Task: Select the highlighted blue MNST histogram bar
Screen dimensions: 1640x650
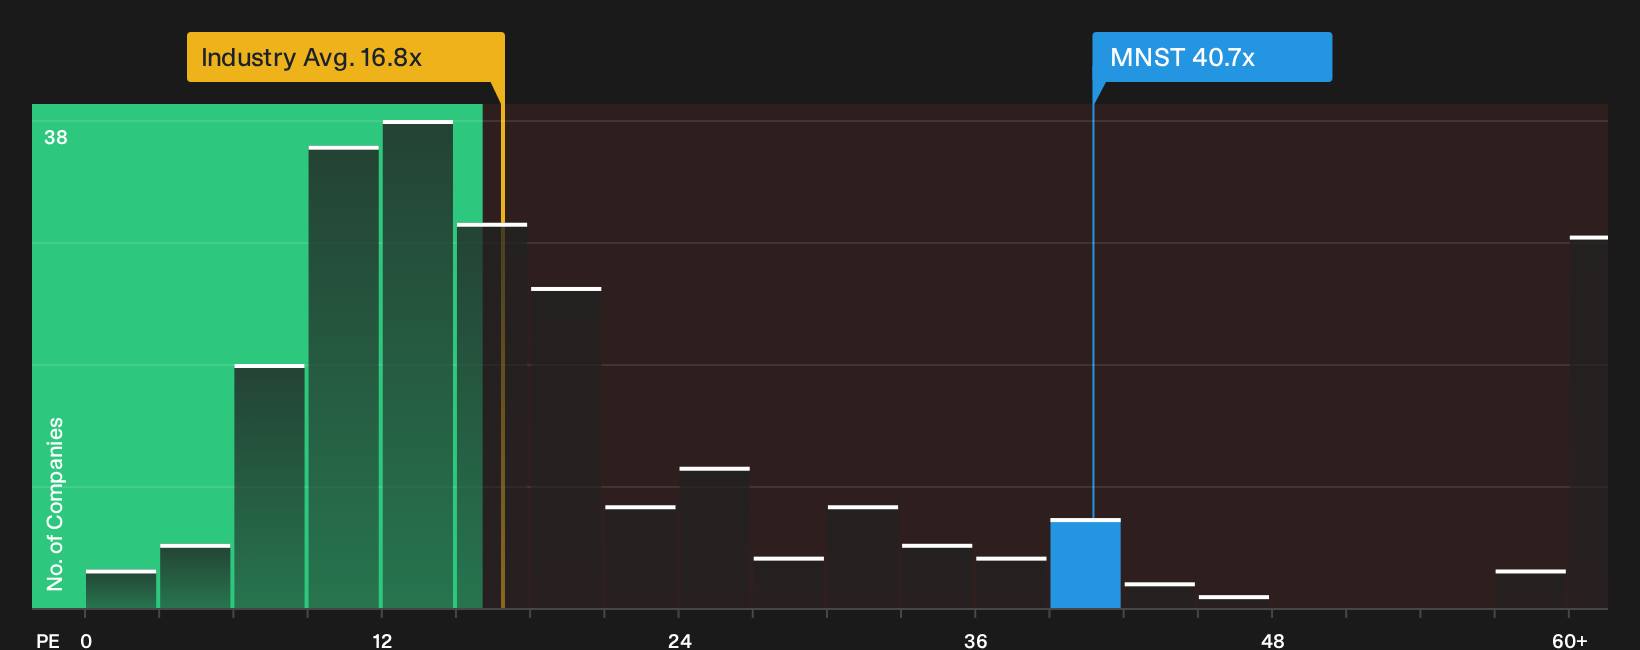Action: click(x=1085, y=564)
